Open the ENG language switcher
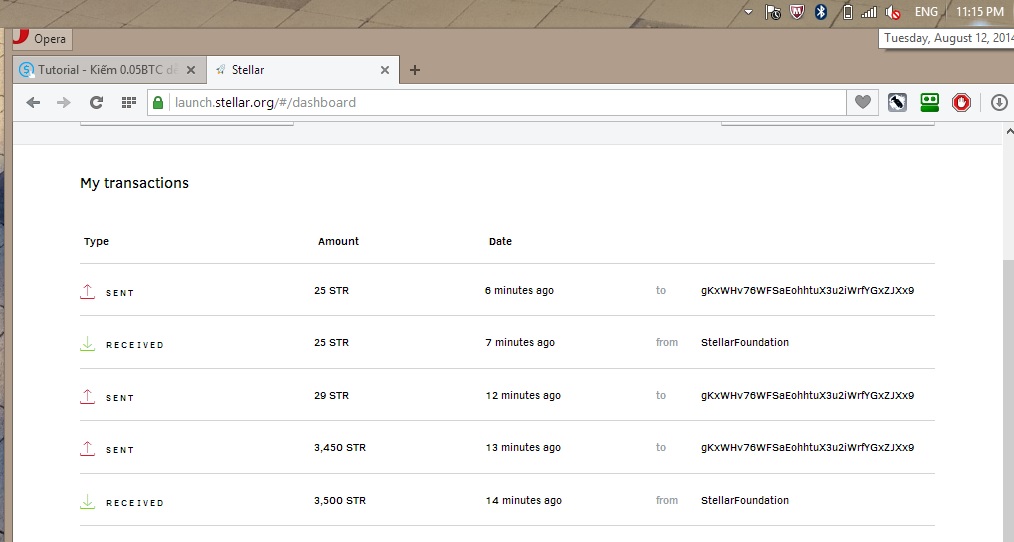 pos(926,12)
